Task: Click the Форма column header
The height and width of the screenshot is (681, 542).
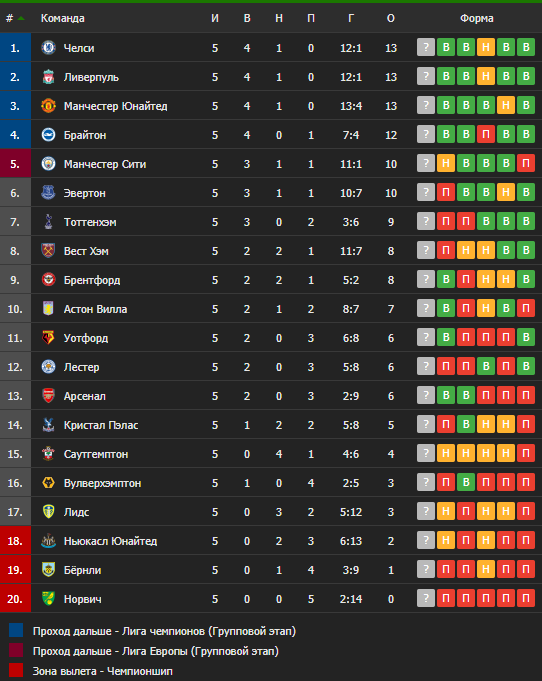Action: 476,18
